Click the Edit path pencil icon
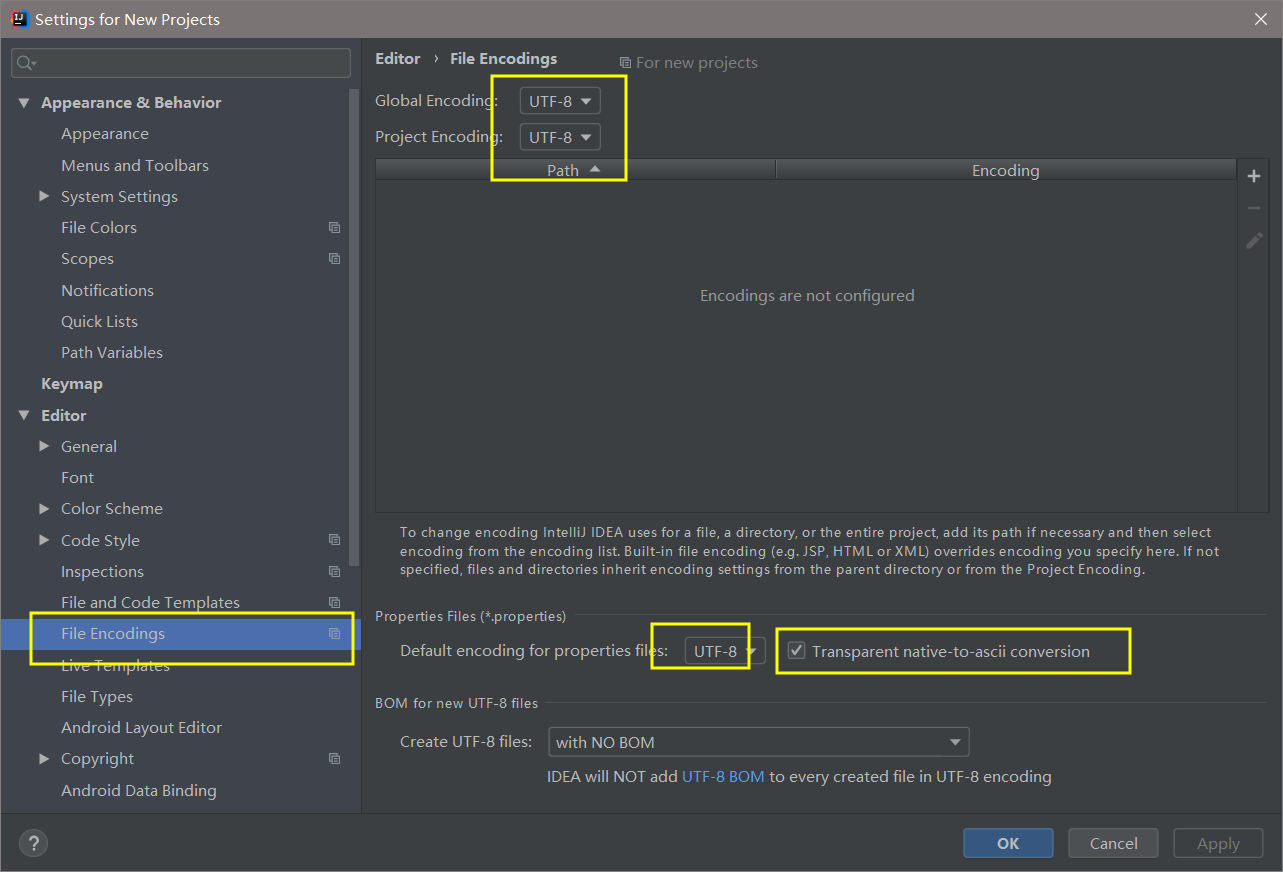 (1254, 241)
